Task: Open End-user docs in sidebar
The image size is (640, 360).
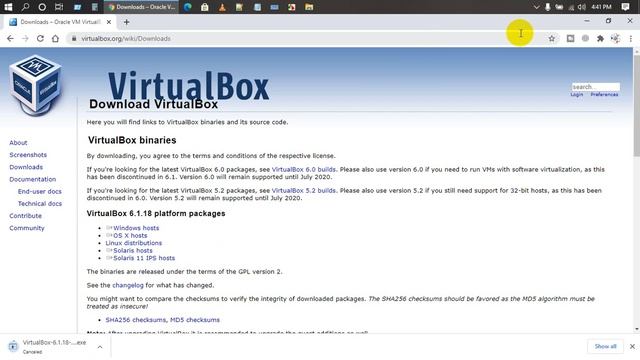Action: pyautogui.click(x=40, y=191)
